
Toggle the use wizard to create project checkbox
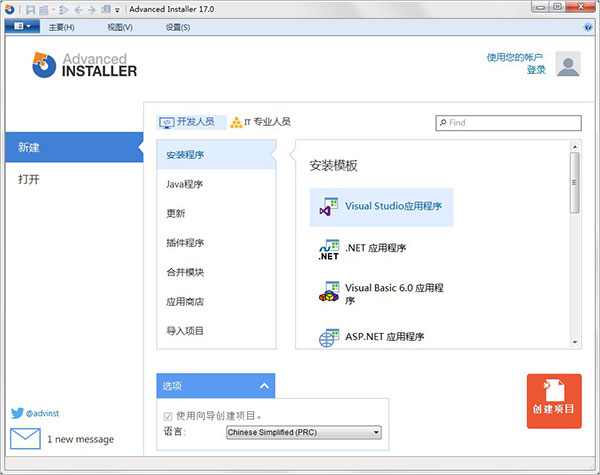[167, 416]
